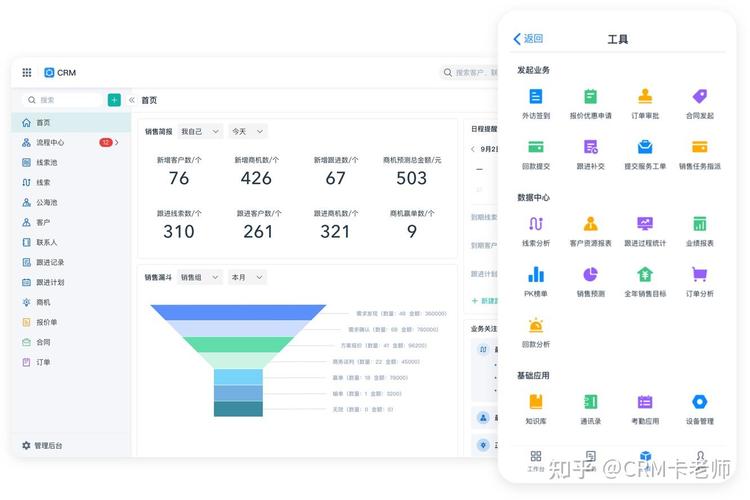This screenshot has width=750, height=500.
Task: Select 订单 in the sidebar
Action: click(71, 362)
